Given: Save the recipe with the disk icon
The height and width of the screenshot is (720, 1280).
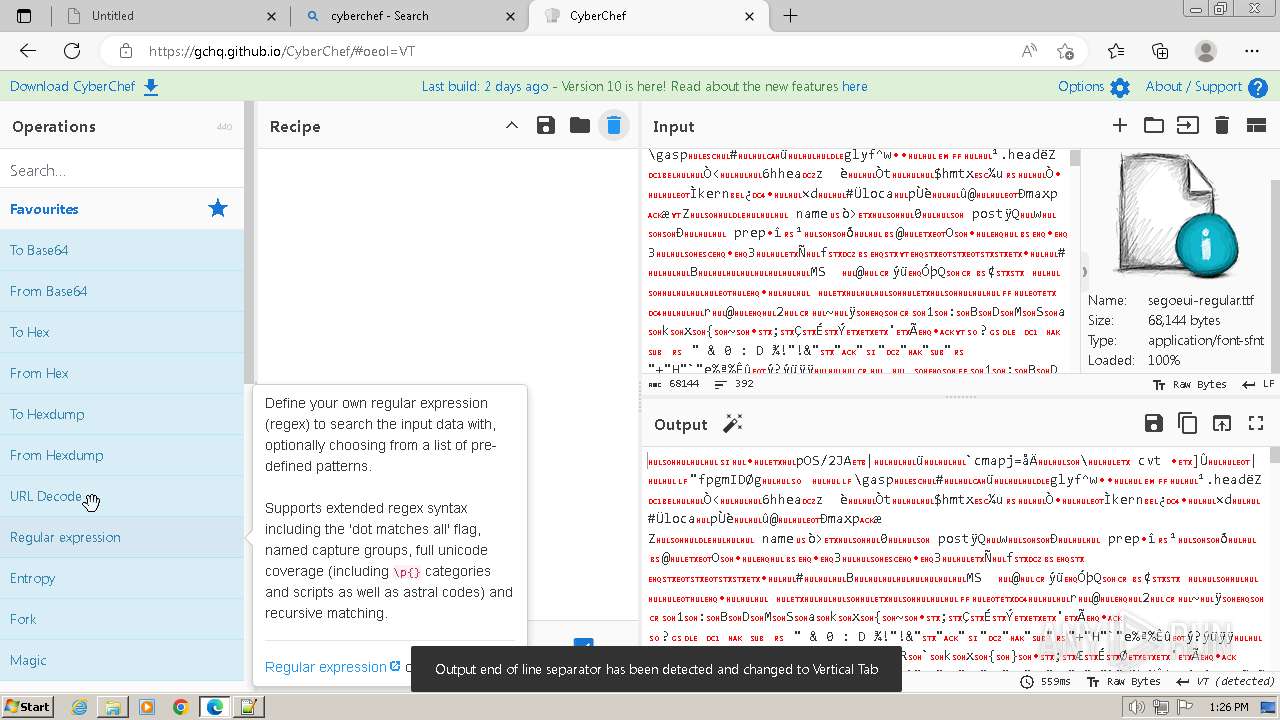Looking at the screenshot, I should tap(545, 125).
